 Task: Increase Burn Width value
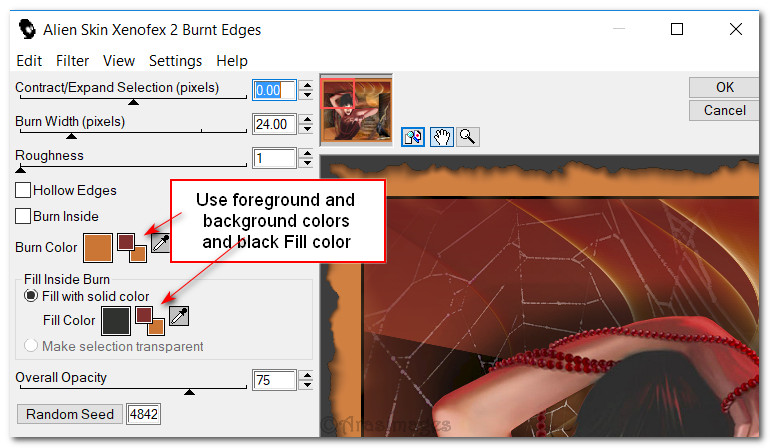tap(307, 119)
